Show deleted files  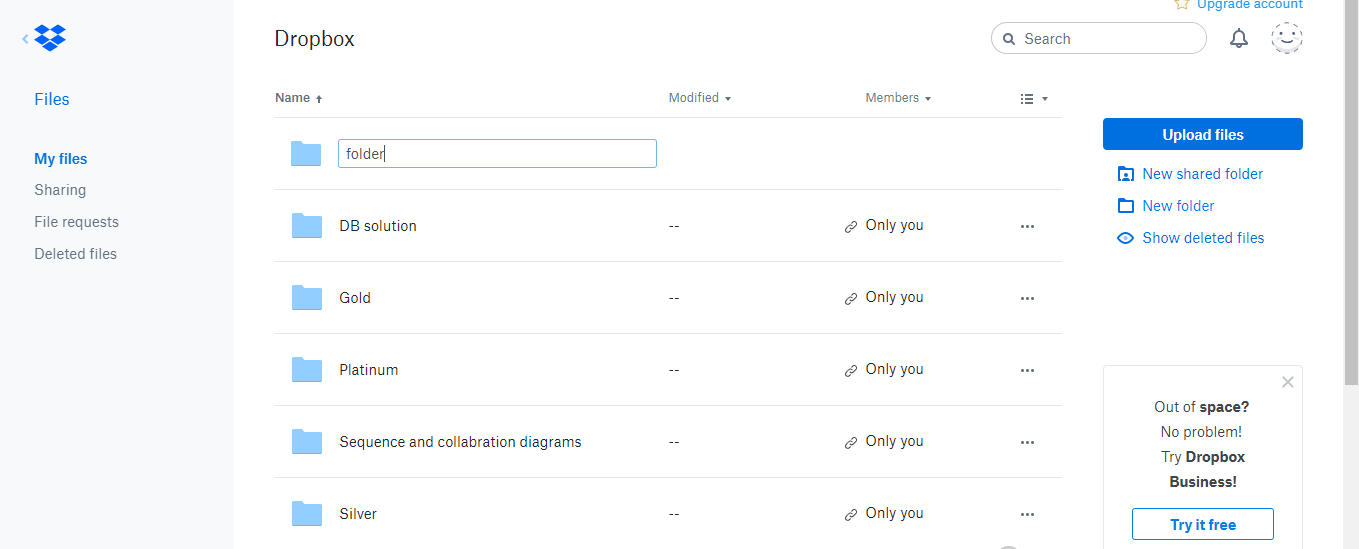pos(1190,238)
